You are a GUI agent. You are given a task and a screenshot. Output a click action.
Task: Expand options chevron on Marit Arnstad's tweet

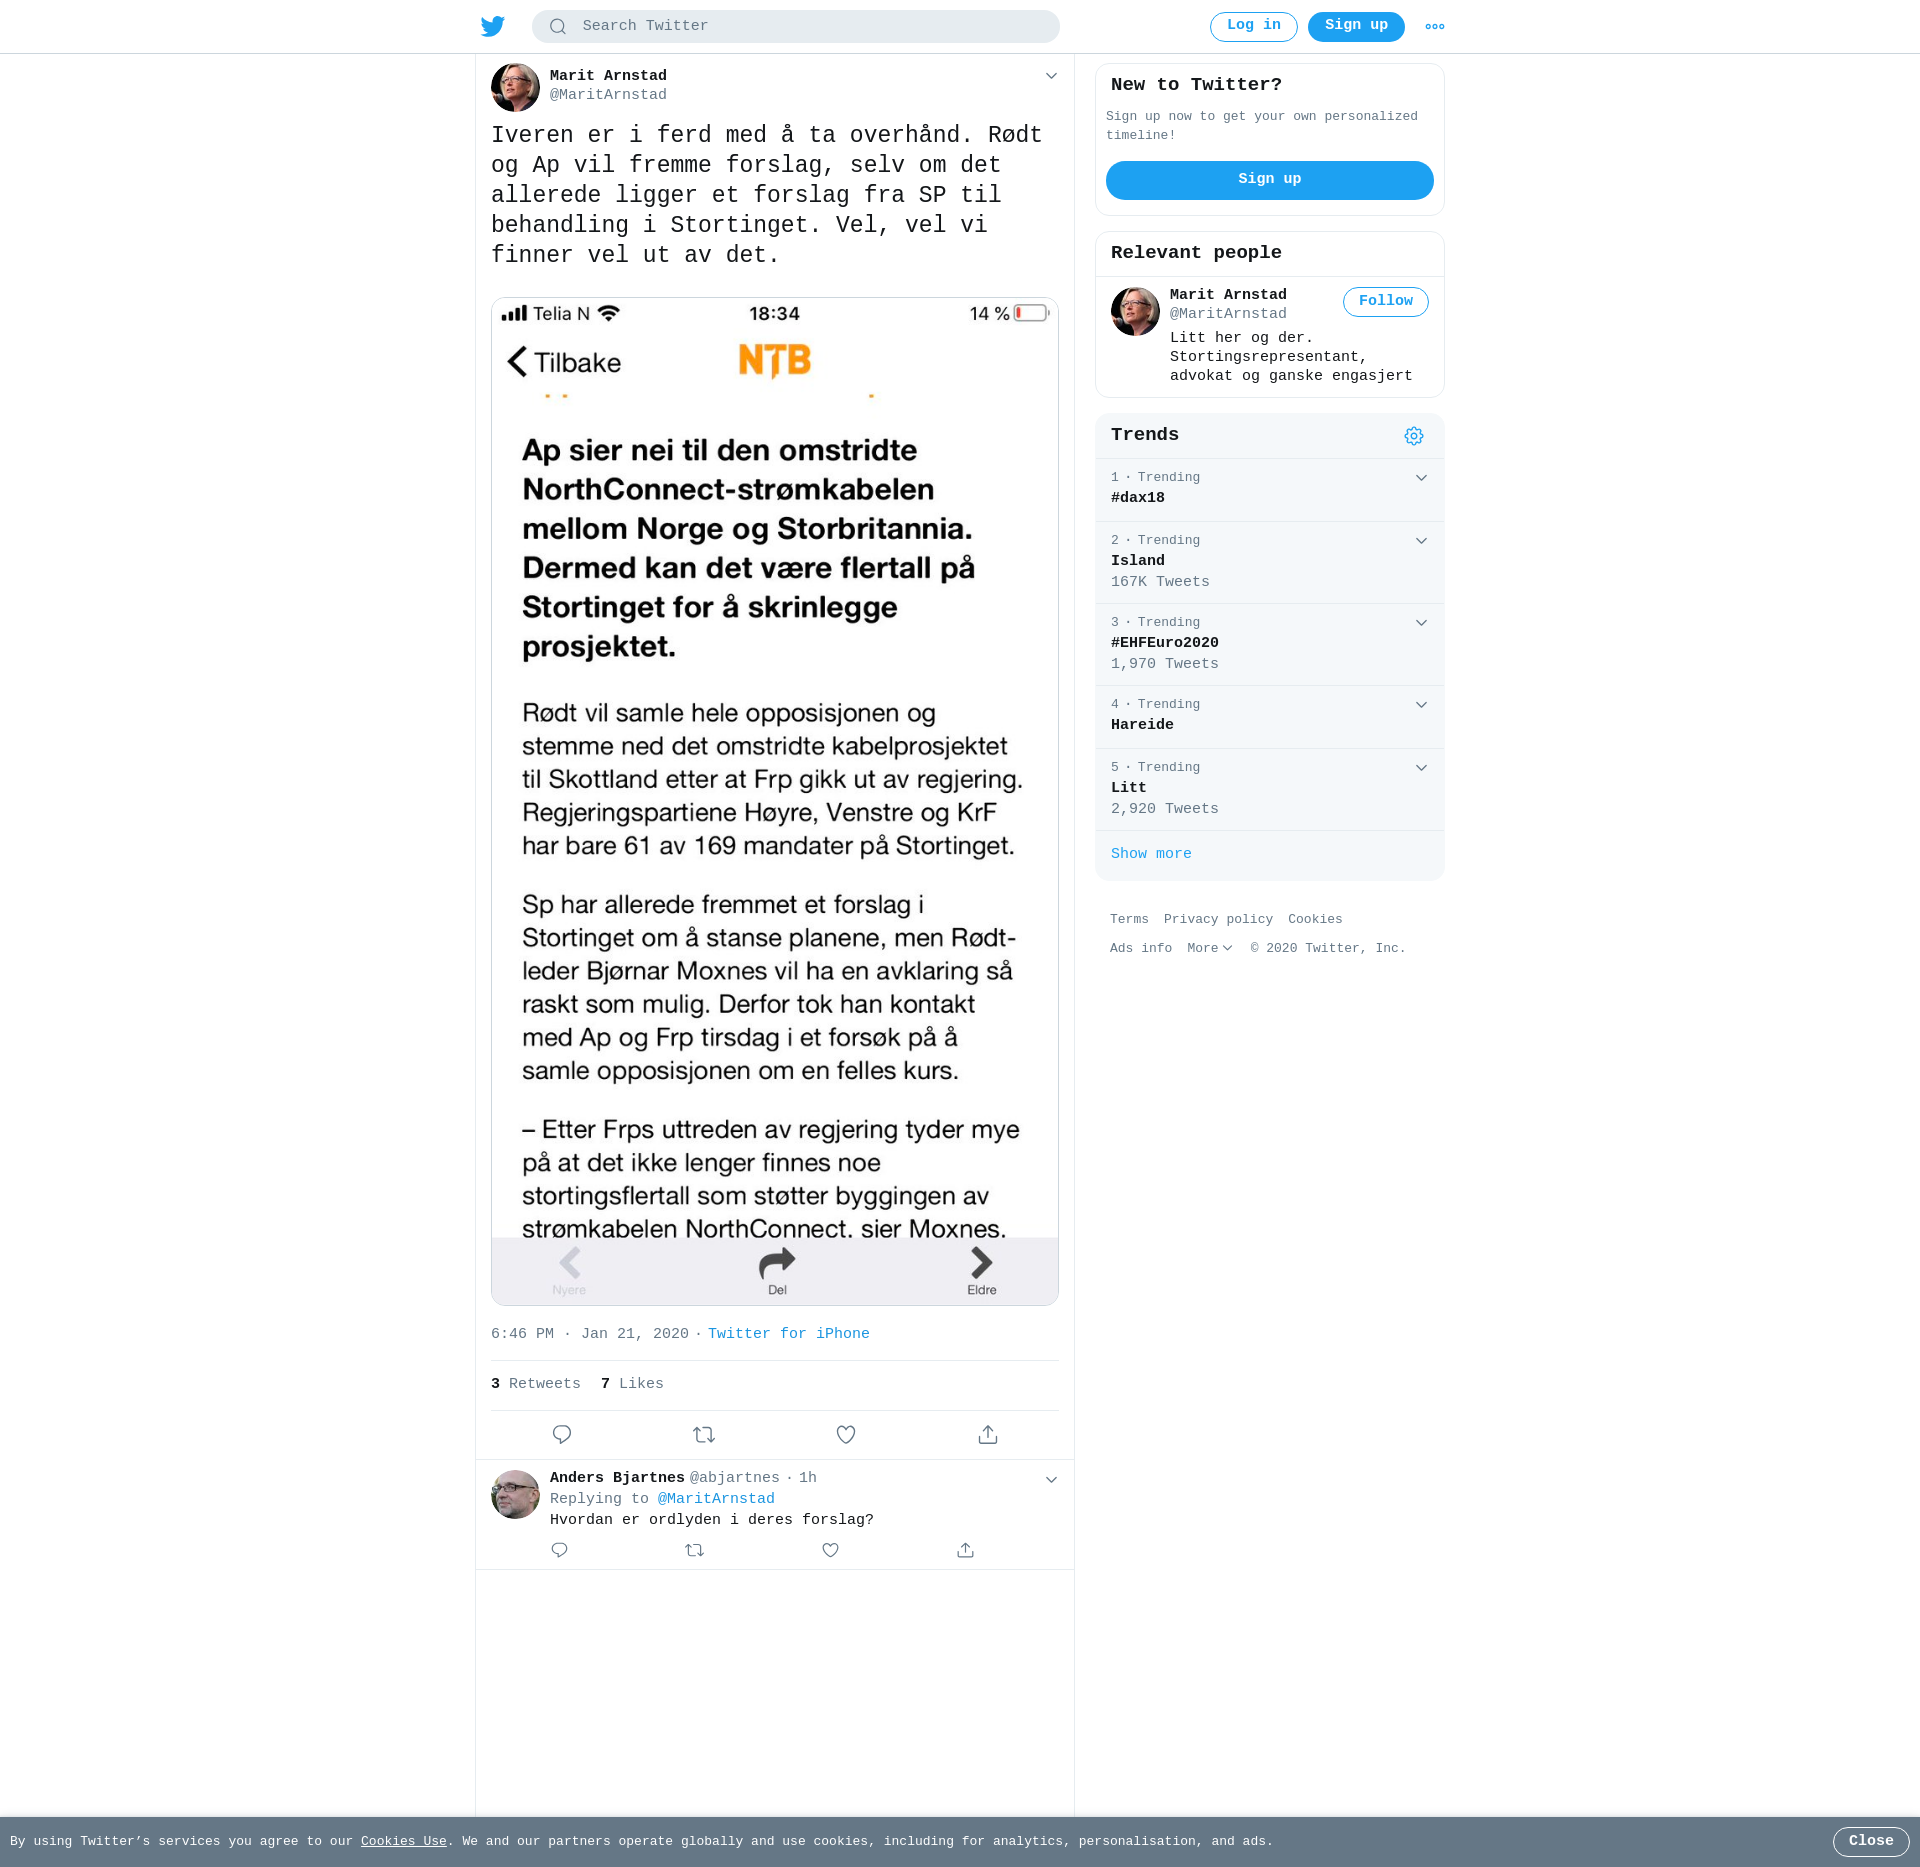(1051, 76)
